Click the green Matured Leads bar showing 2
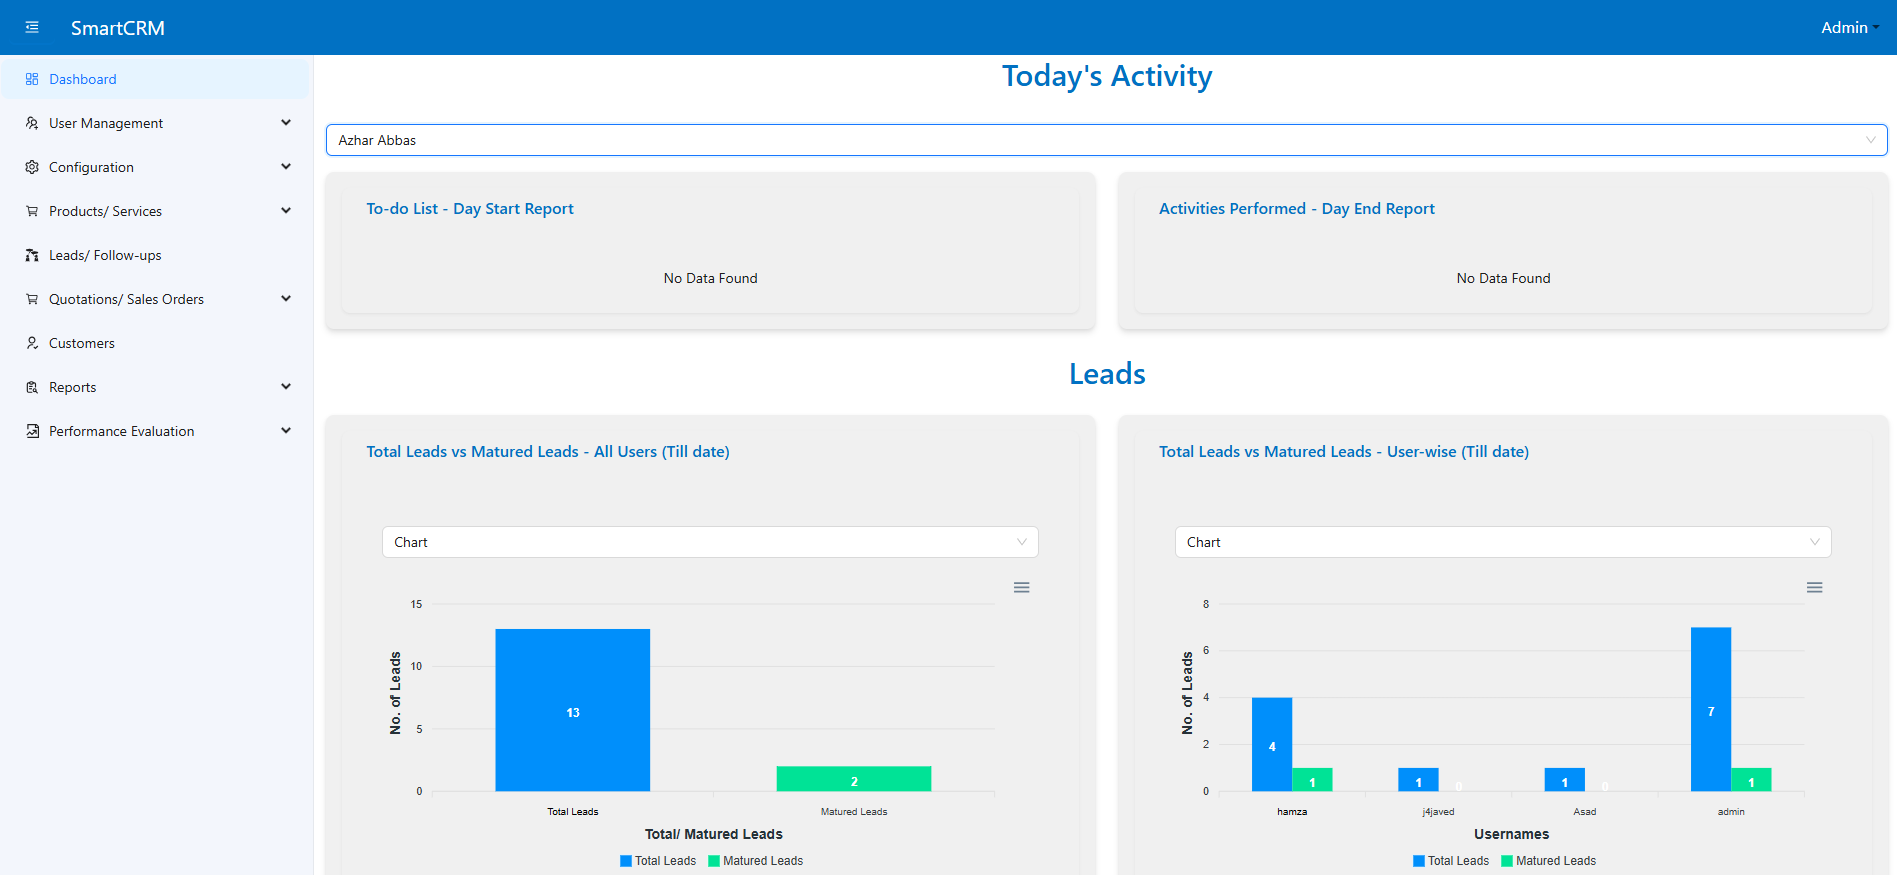The height and width of the screenshot is (875, 1897). tap(854, 779)
